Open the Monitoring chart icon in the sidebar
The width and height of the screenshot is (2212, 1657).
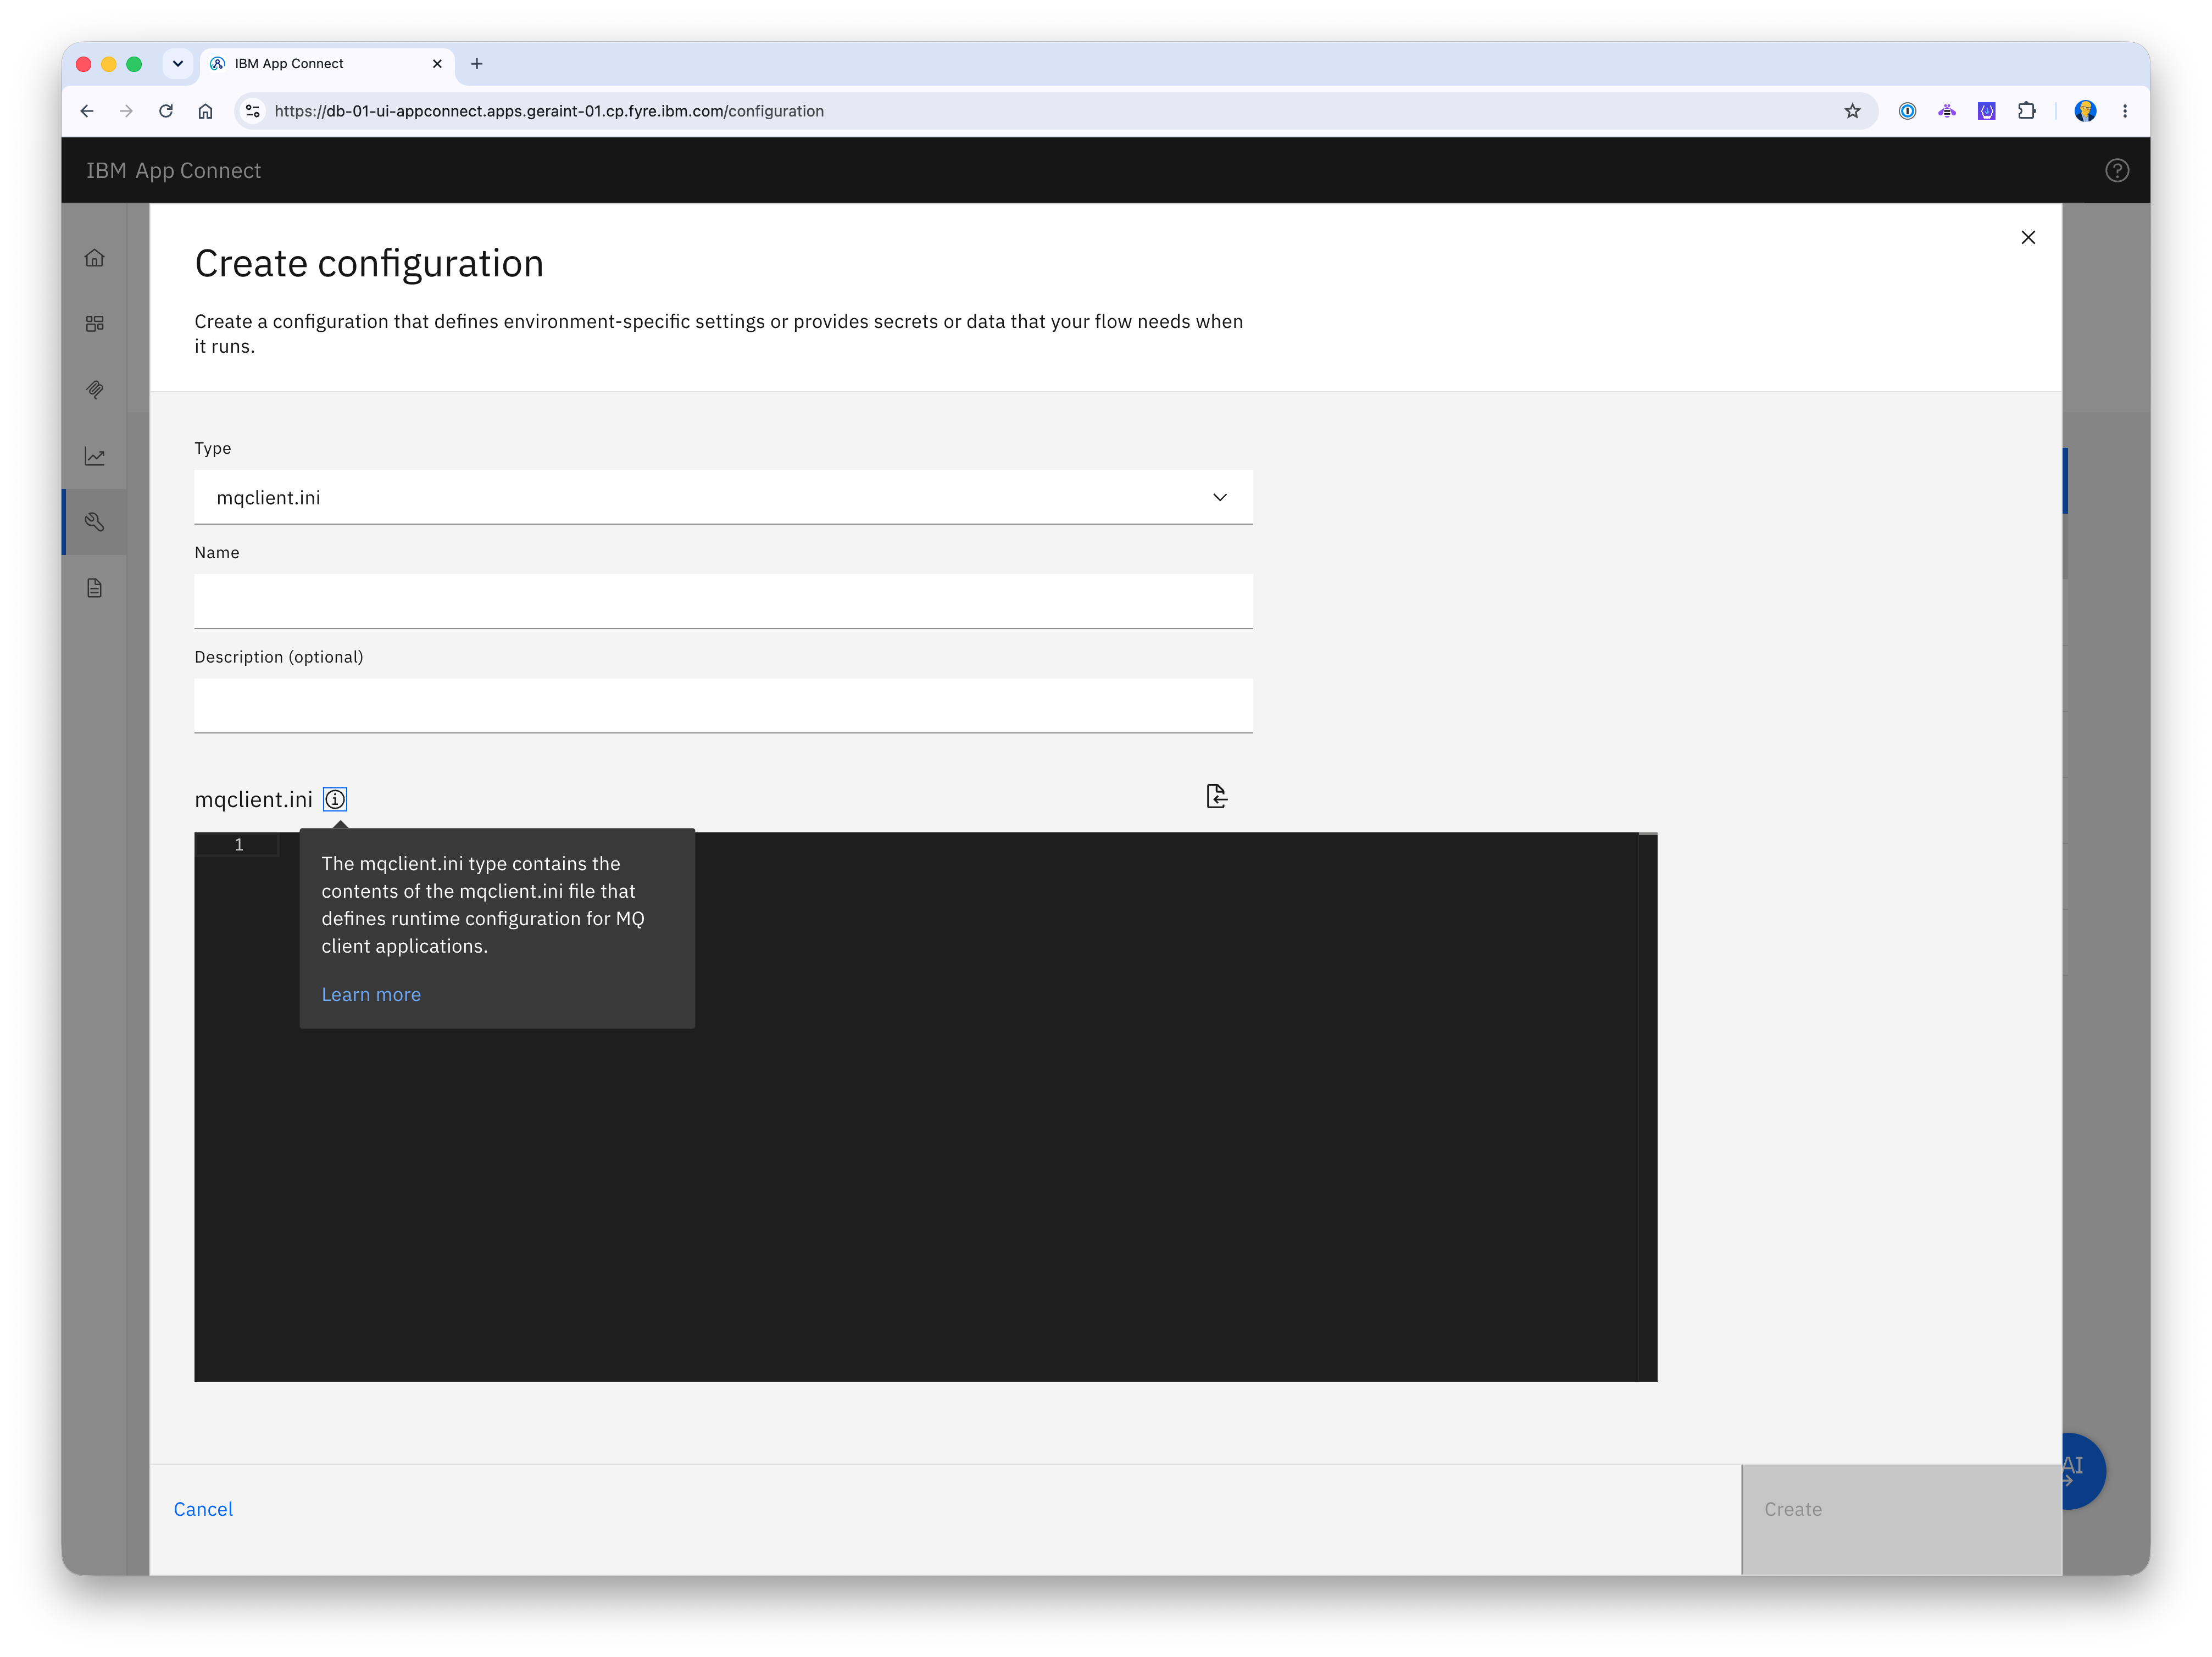click(x=95, y=456)
